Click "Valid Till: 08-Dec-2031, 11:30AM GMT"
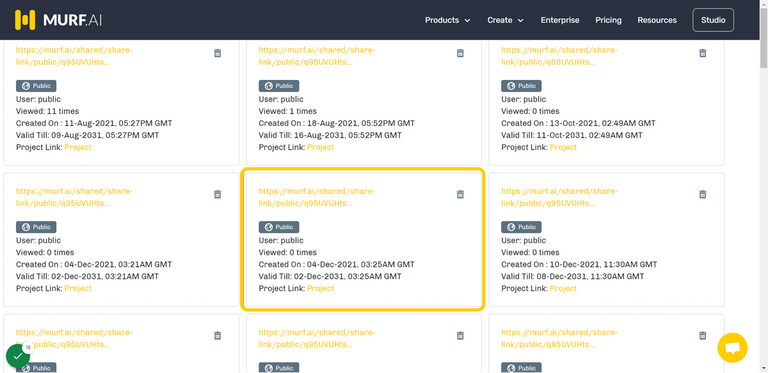This screenshot has width=768, height=373. 573,276
